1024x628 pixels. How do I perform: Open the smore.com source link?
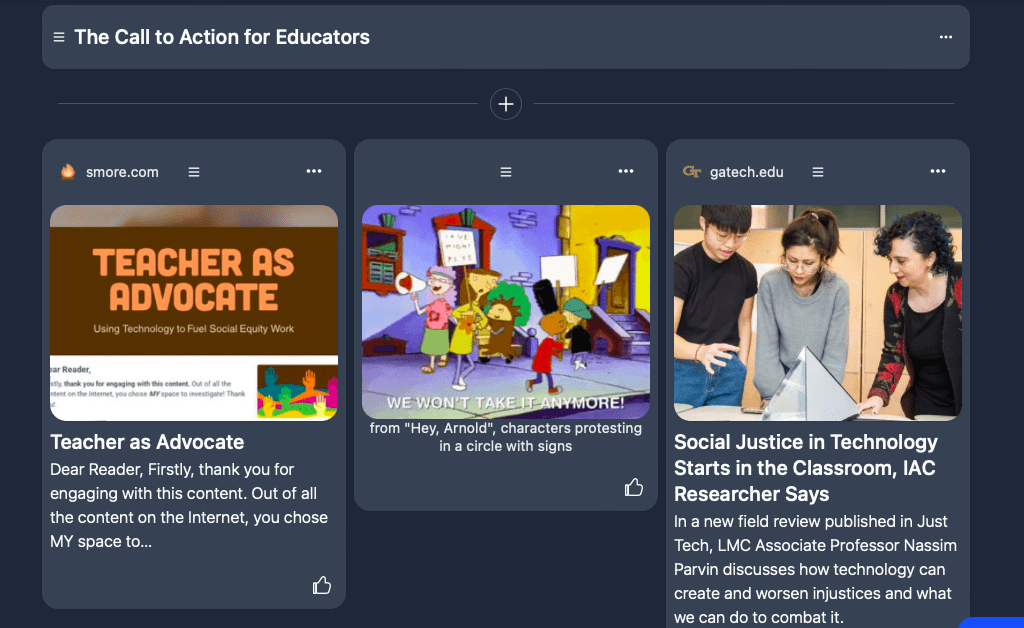[x=122, y=172]
